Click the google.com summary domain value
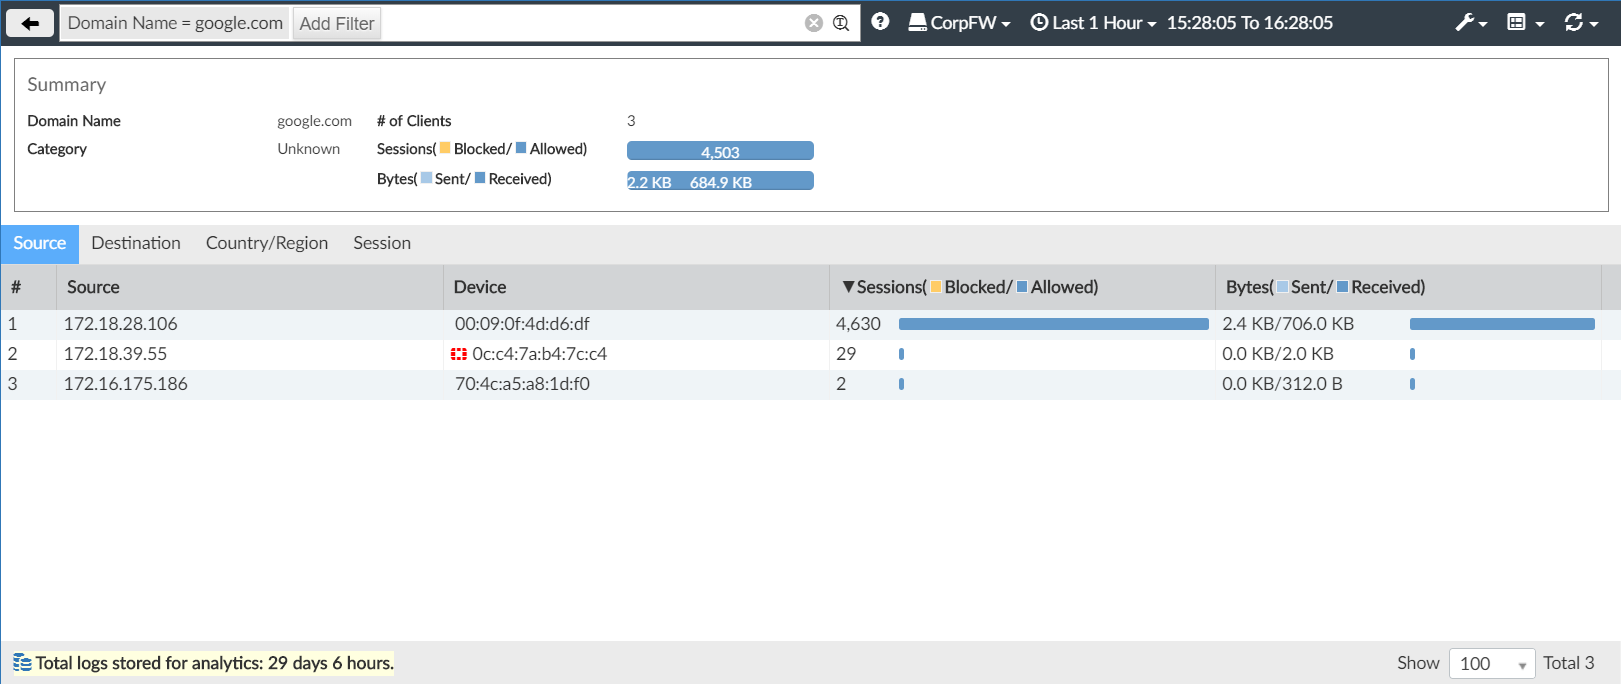This screenshot has height=684, width=1622. point(315,121)
